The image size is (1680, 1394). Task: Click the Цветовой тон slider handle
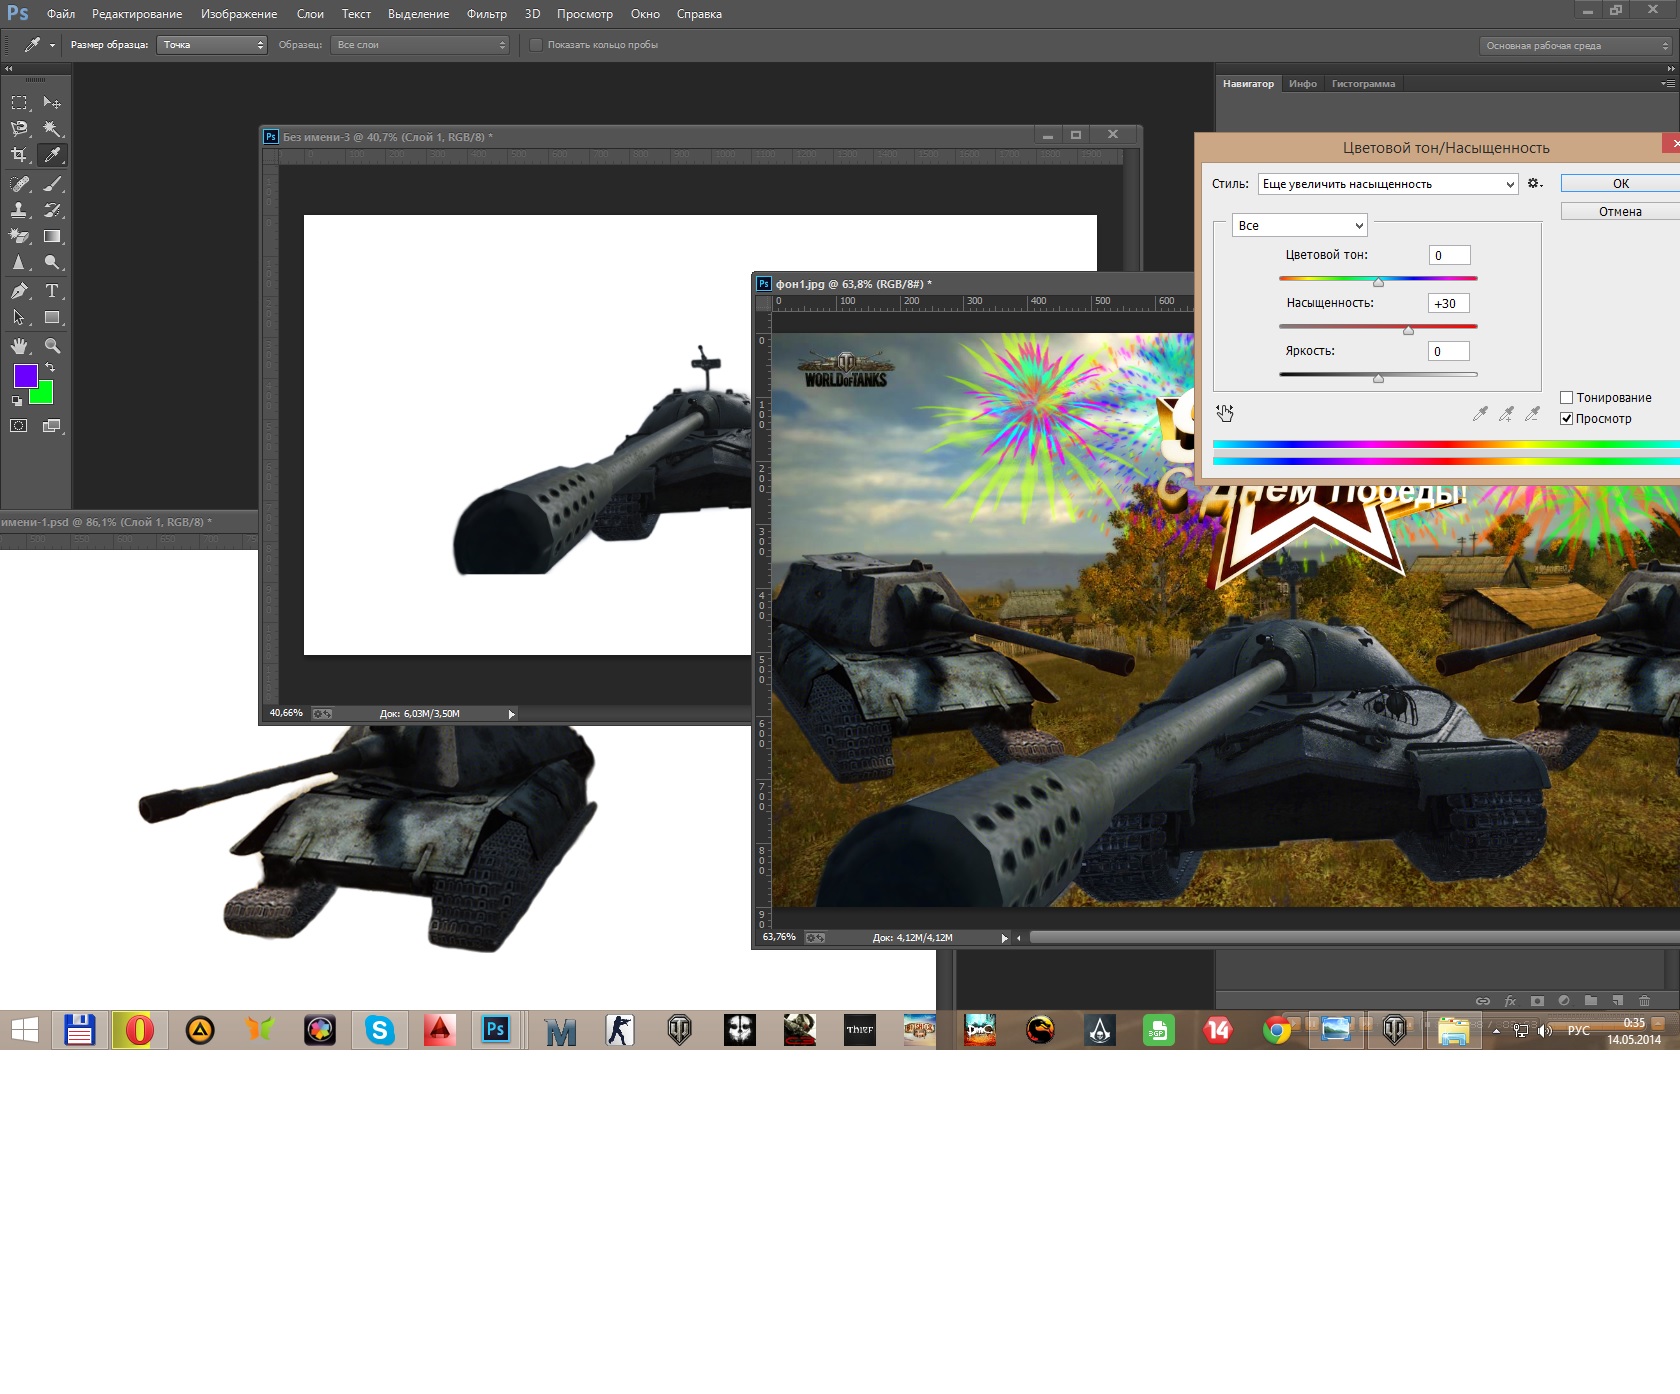click(x=1378, y=282)
